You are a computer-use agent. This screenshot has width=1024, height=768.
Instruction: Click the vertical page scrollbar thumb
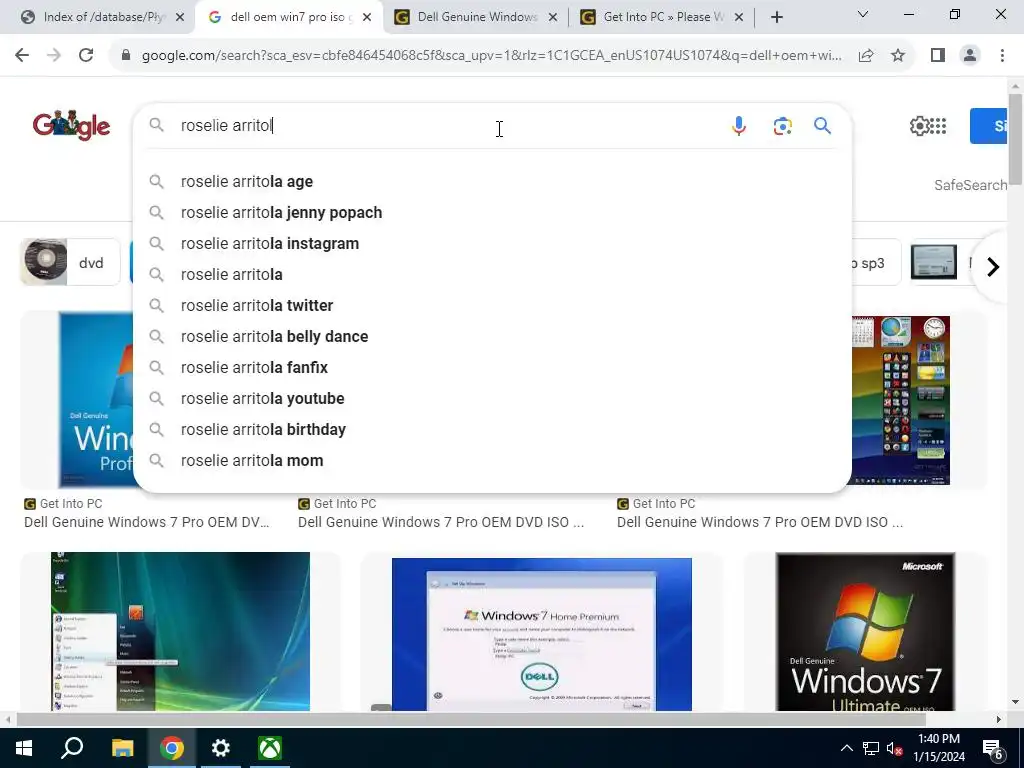pyautogui.click(x=1016, y=139)
